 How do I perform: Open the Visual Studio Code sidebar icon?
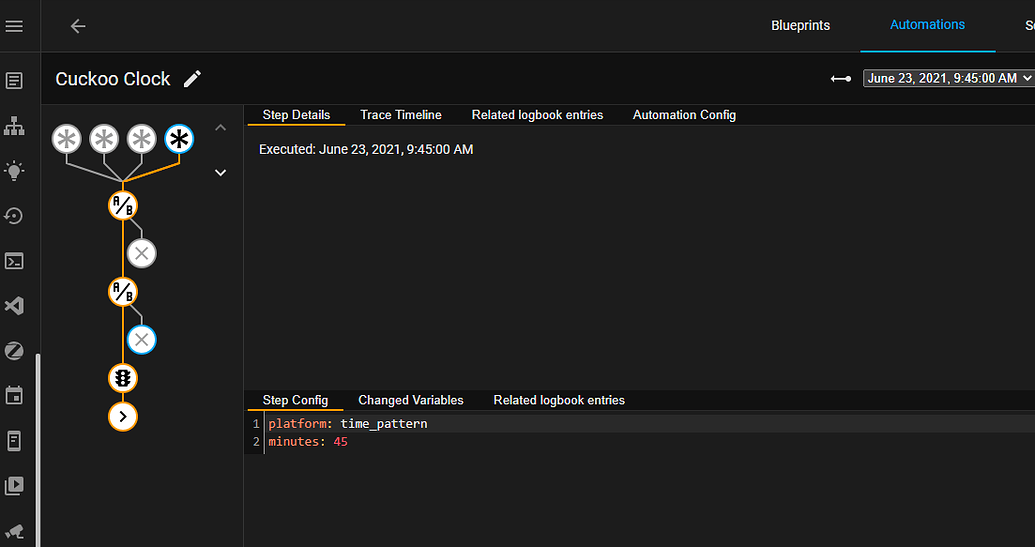tap(14, 306)
